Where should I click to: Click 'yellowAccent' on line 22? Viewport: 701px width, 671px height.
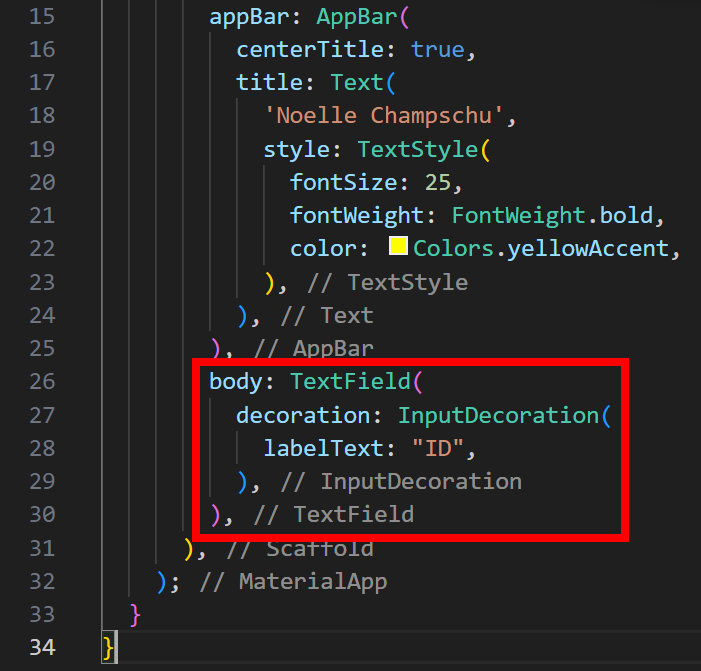[x=588, y=249]
